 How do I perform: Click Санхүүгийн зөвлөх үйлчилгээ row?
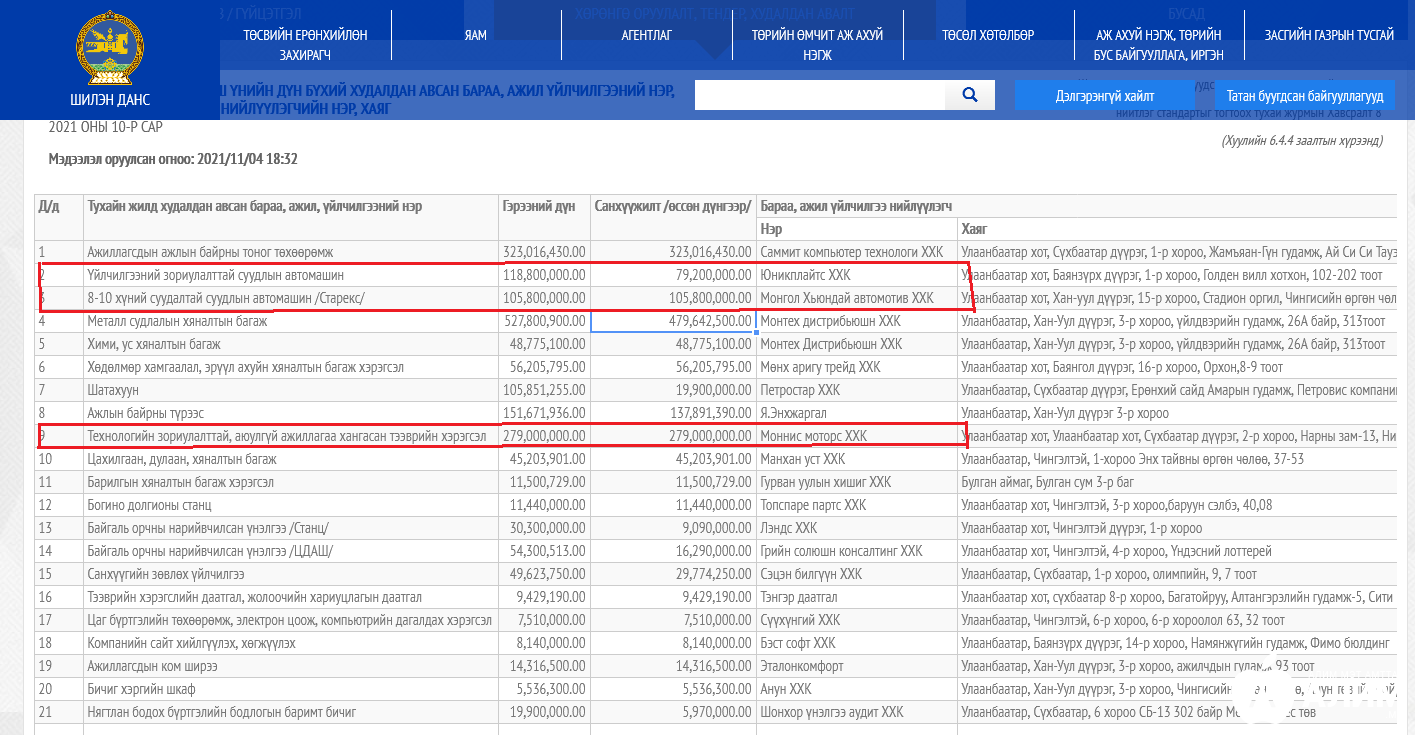(290, 574)
